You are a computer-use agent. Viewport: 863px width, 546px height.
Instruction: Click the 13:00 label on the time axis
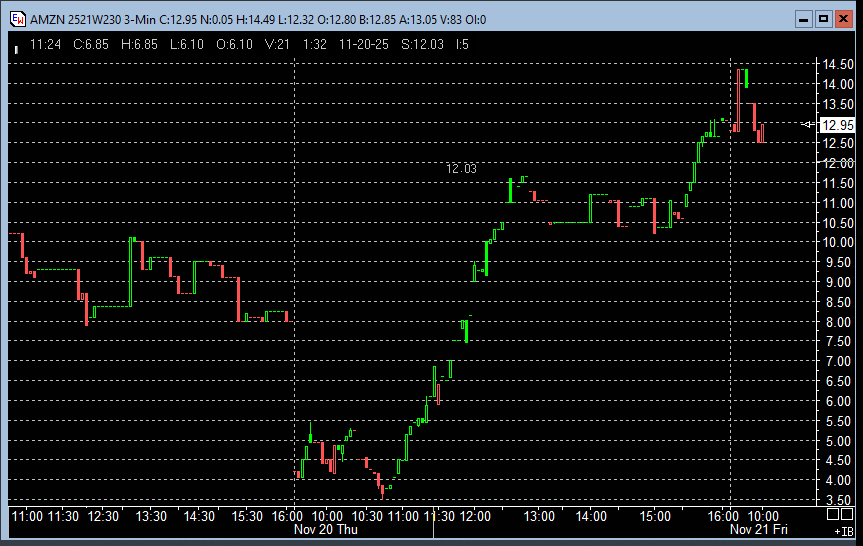[x=540, y=516]
